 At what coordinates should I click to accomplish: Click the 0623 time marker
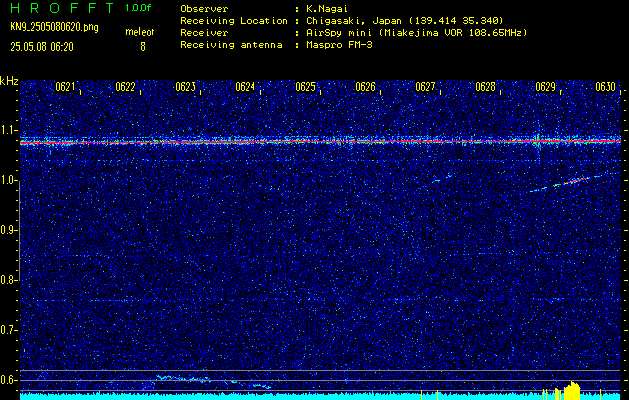[186, 87]
